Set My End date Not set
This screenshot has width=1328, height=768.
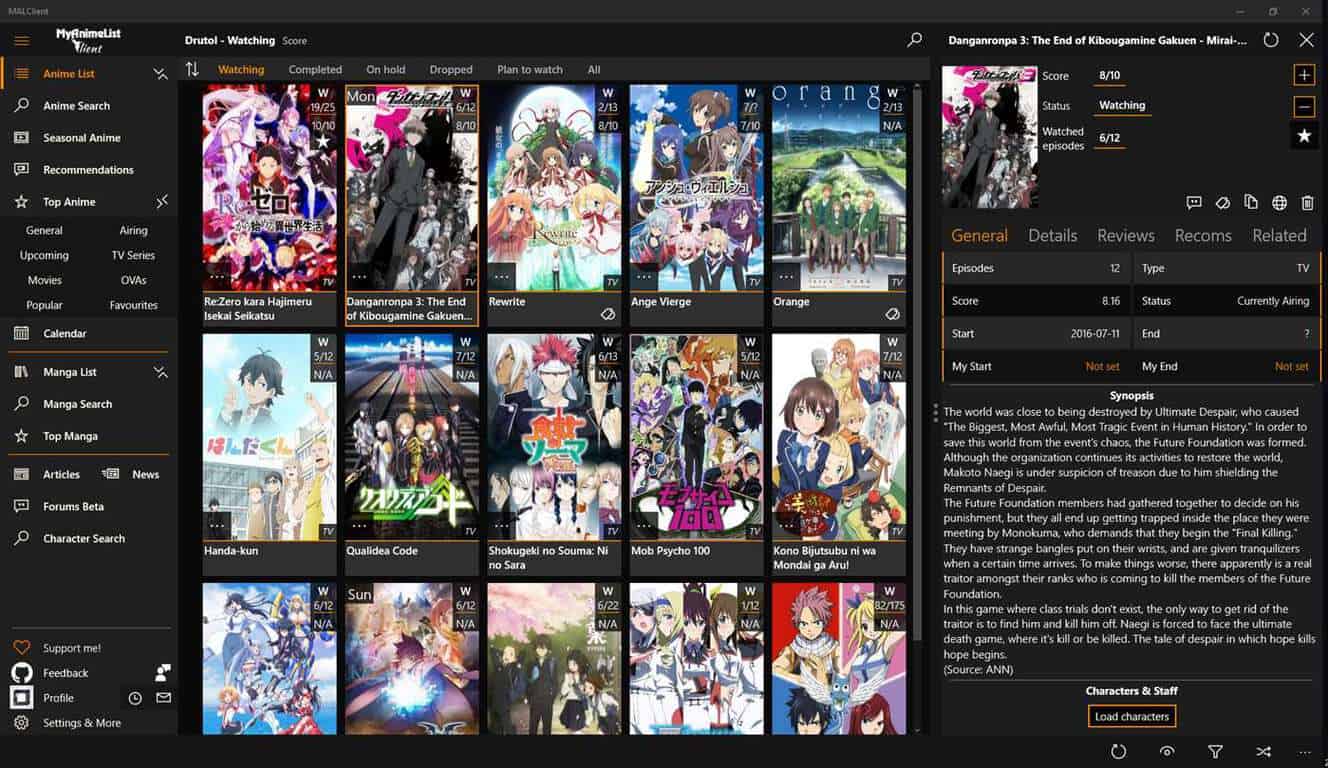[x=1291, y=366]
